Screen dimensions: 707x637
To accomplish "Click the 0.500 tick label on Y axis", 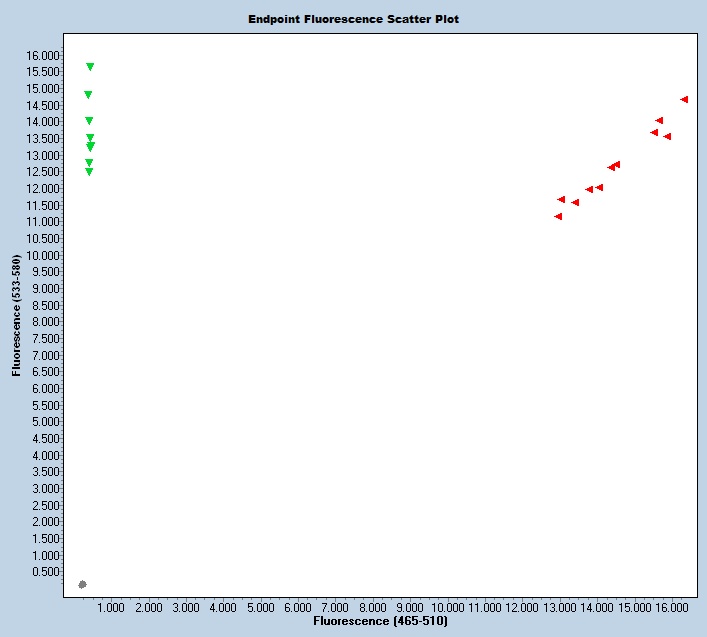I will coord(46,572).
